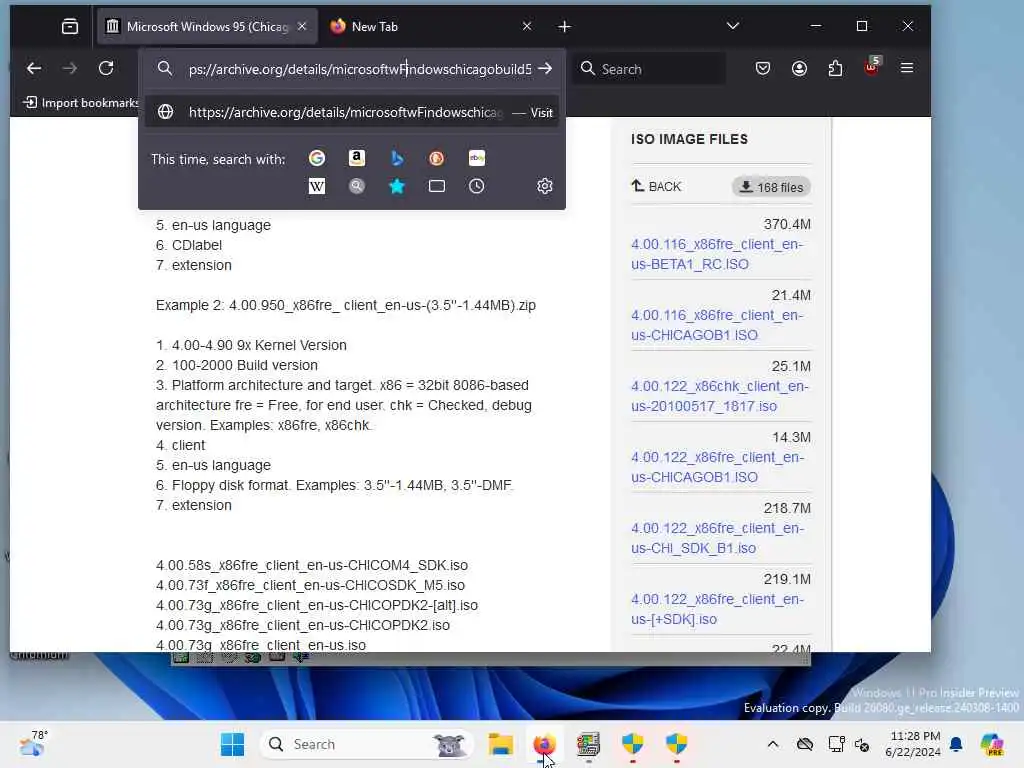Viewport: 1024px width, 768px height.
Task: Switch to the Microsoft Windows 95 (Chicago) tab
Action: click(207, 27)
